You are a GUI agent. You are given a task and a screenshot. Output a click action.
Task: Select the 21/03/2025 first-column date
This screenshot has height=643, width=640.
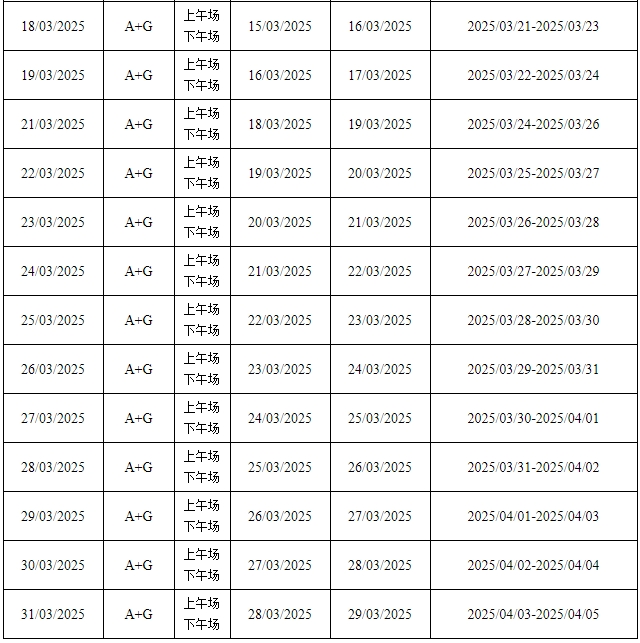tap(53, 124)
